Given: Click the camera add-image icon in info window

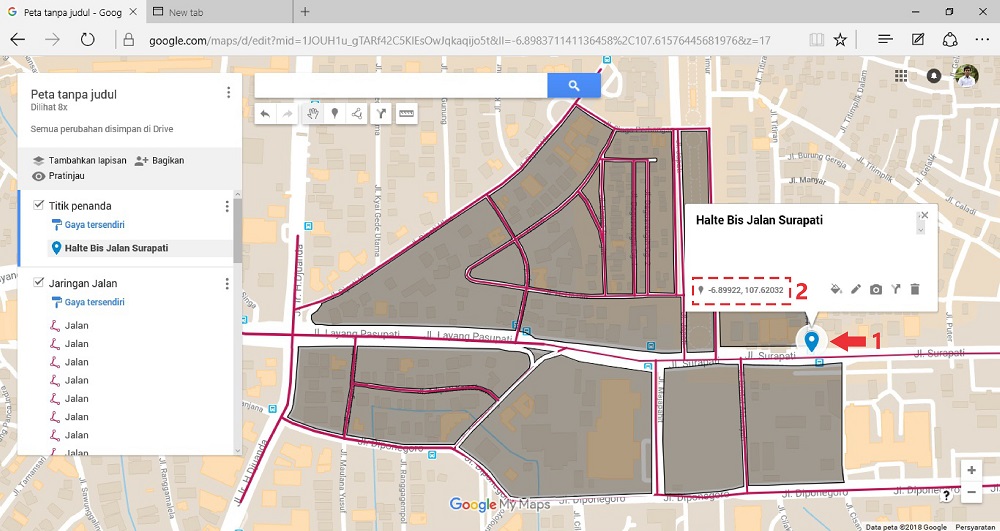Looking at the screenshot, I should pos(876,290).
